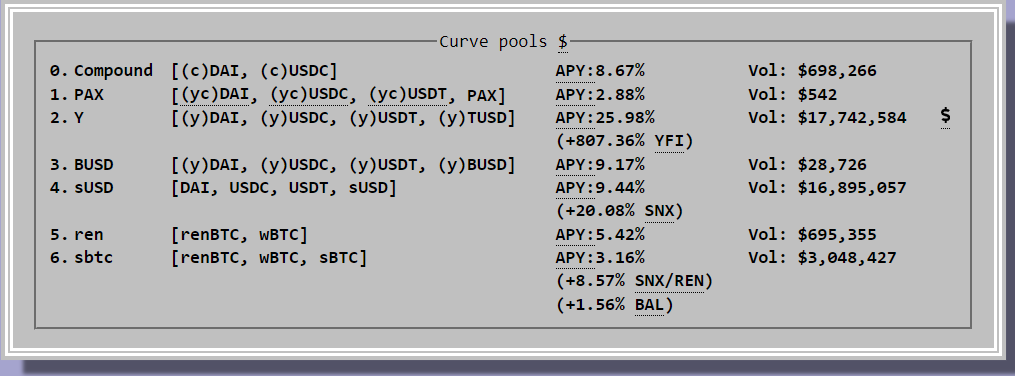
Task: Click the ren volume $695,355
Action: click(837, 235)
